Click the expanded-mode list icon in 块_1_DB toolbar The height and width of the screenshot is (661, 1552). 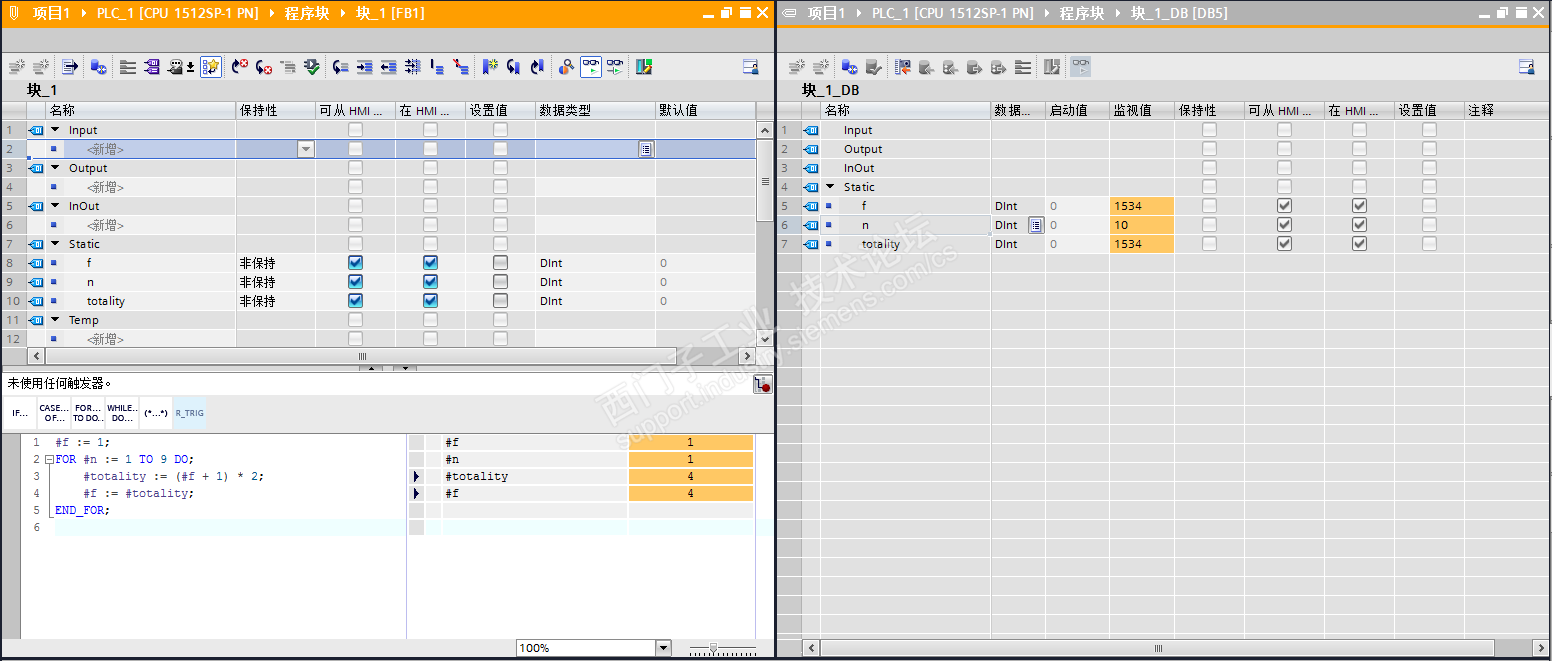click(1022, 67)
